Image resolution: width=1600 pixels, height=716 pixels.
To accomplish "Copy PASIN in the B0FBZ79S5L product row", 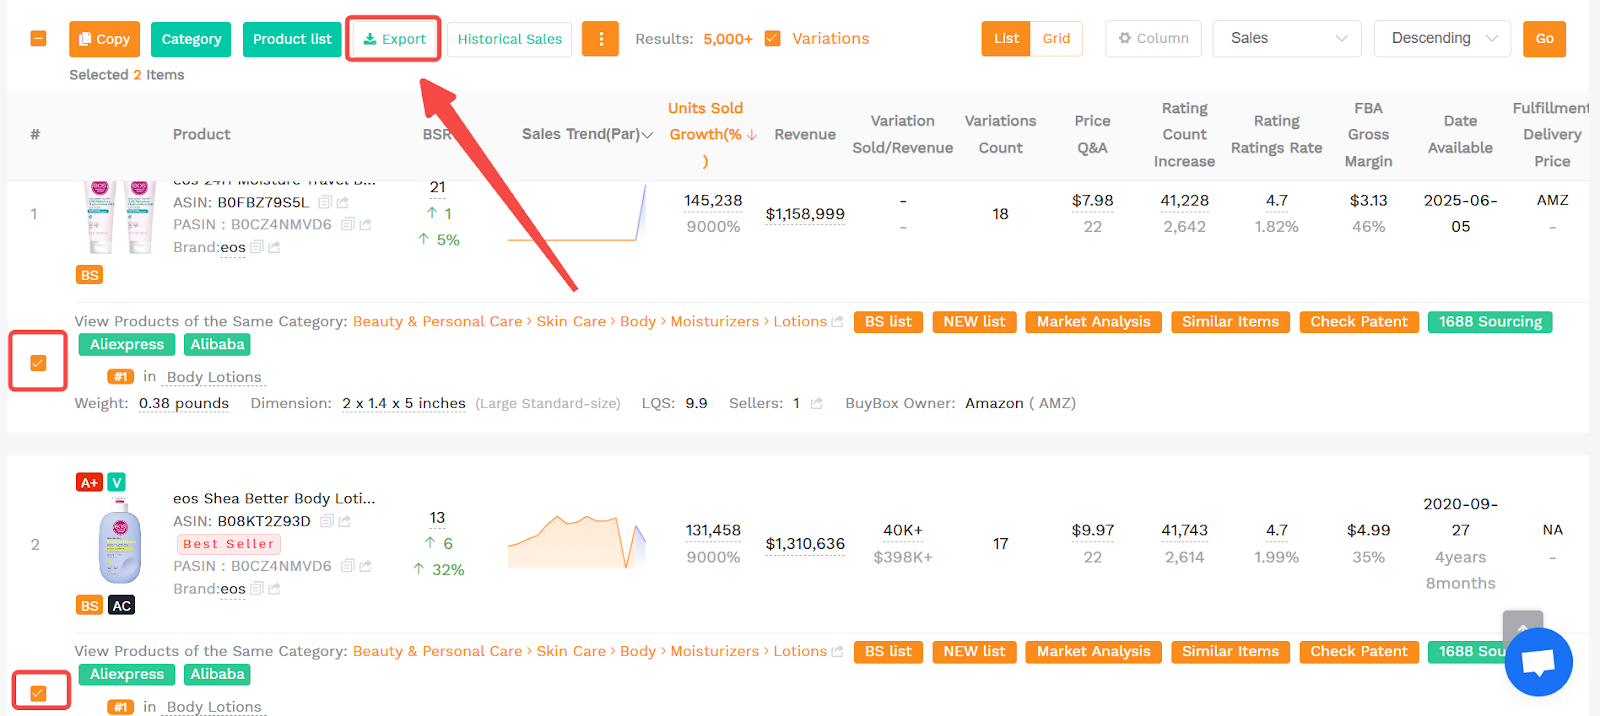I will coord(347,224).
